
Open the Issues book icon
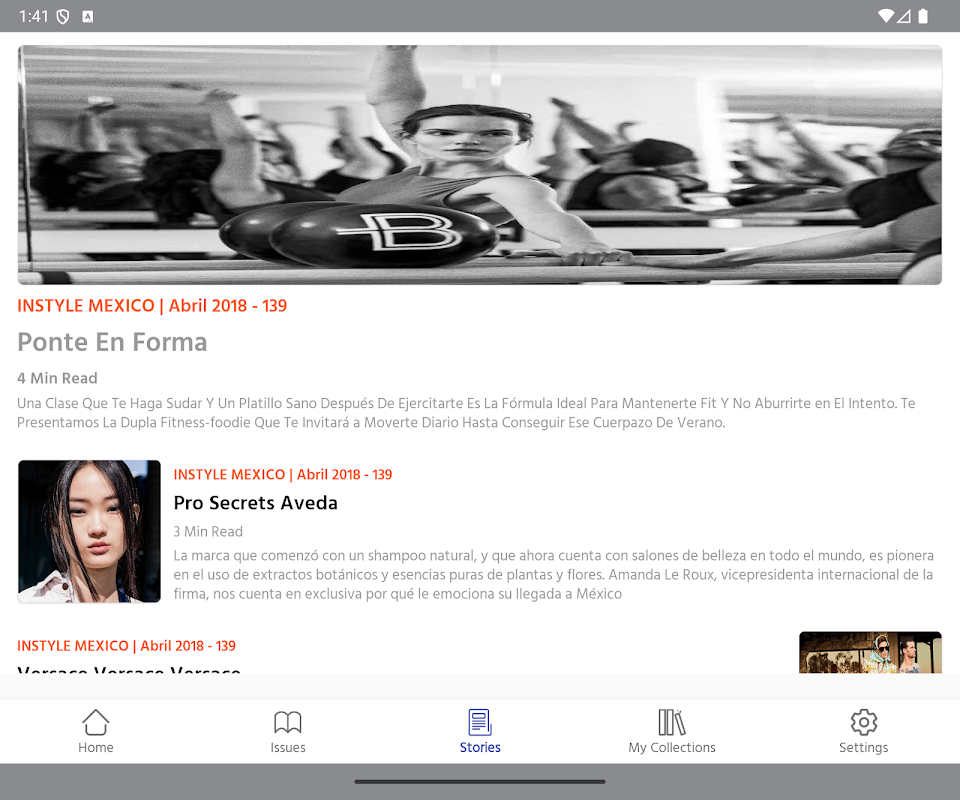pos(288,722)
